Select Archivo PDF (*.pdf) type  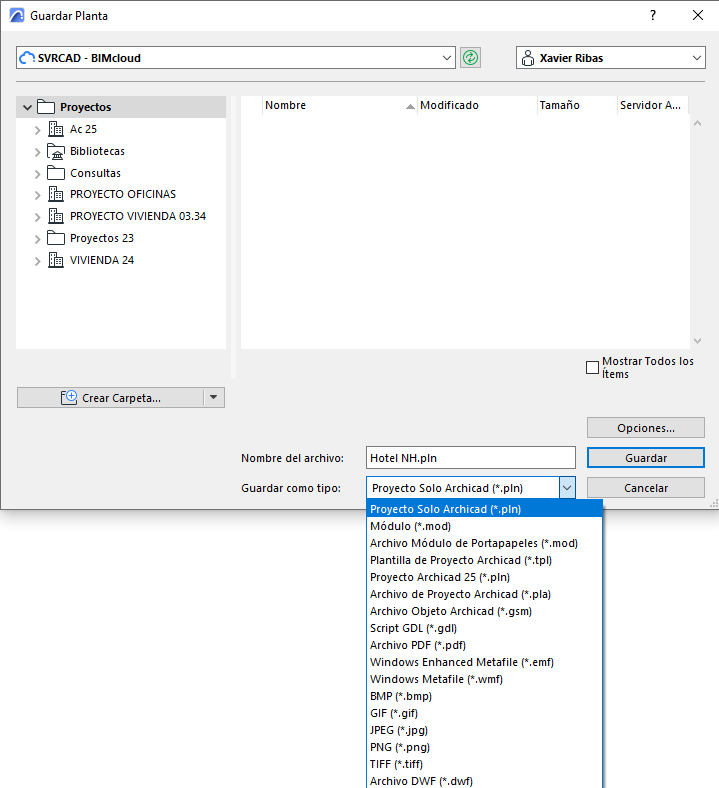[485, 645]
